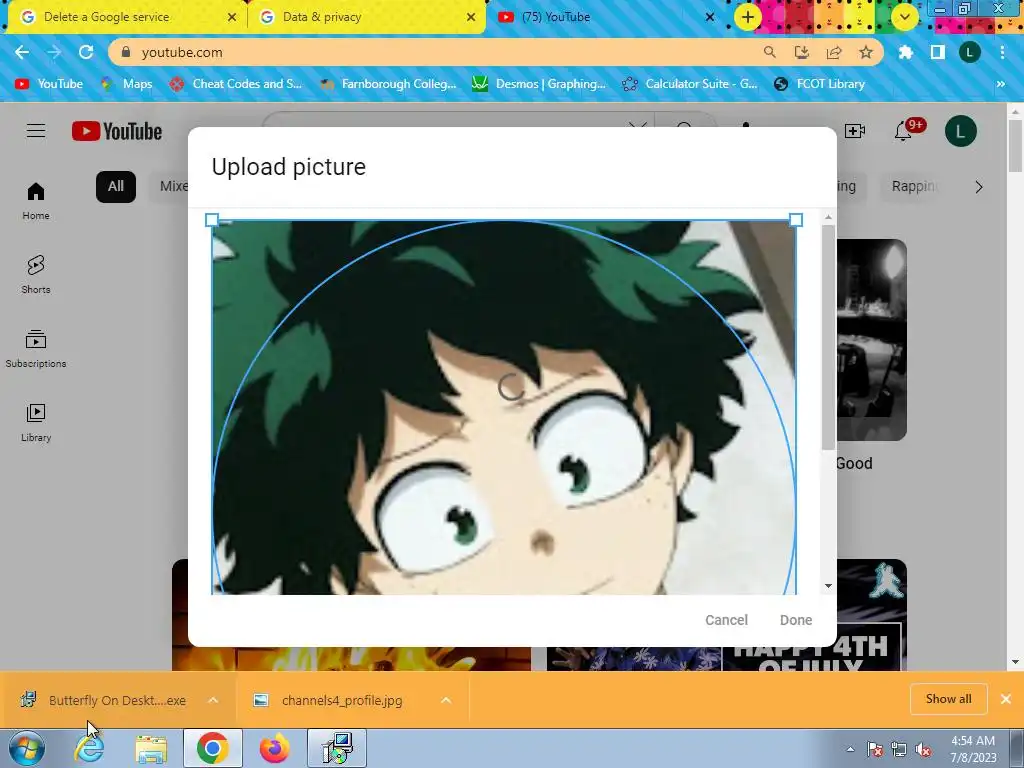
Task: Click Done in Upload picture dialog
Action: (795, 620)
